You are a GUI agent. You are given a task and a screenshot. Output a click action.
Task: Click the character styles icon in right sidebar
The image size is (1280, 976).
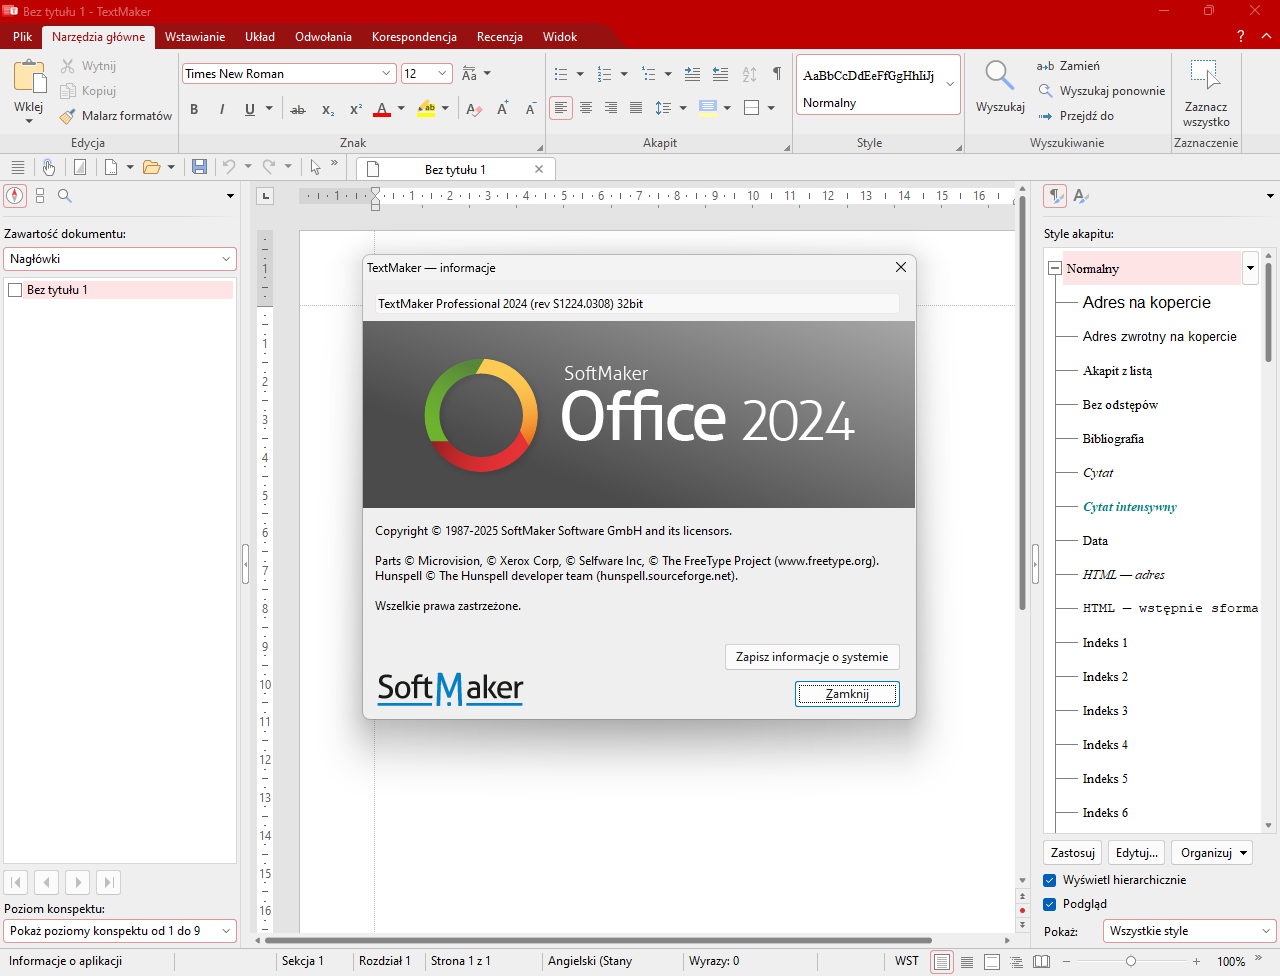tap(1081, 196)
